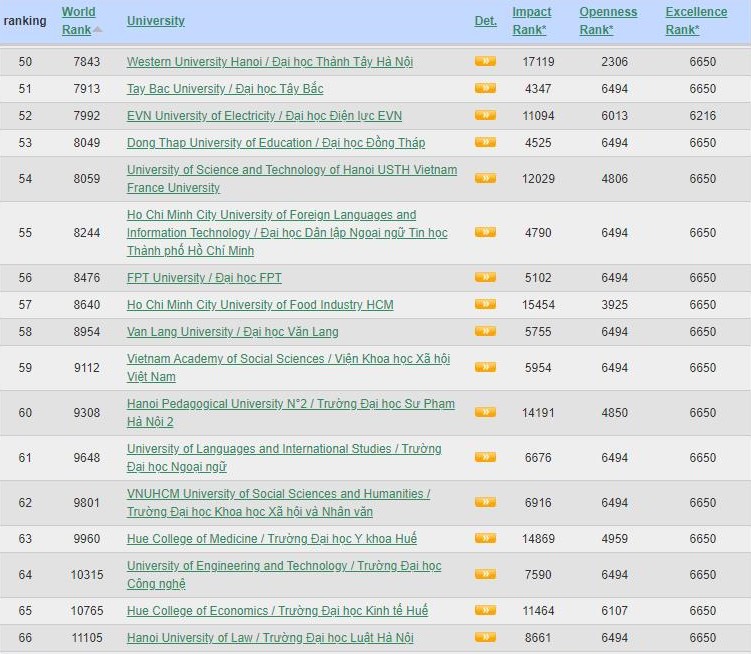The image size is (751, 654).
Task: Select impact rank value 4347
Action: coord(538,89)
